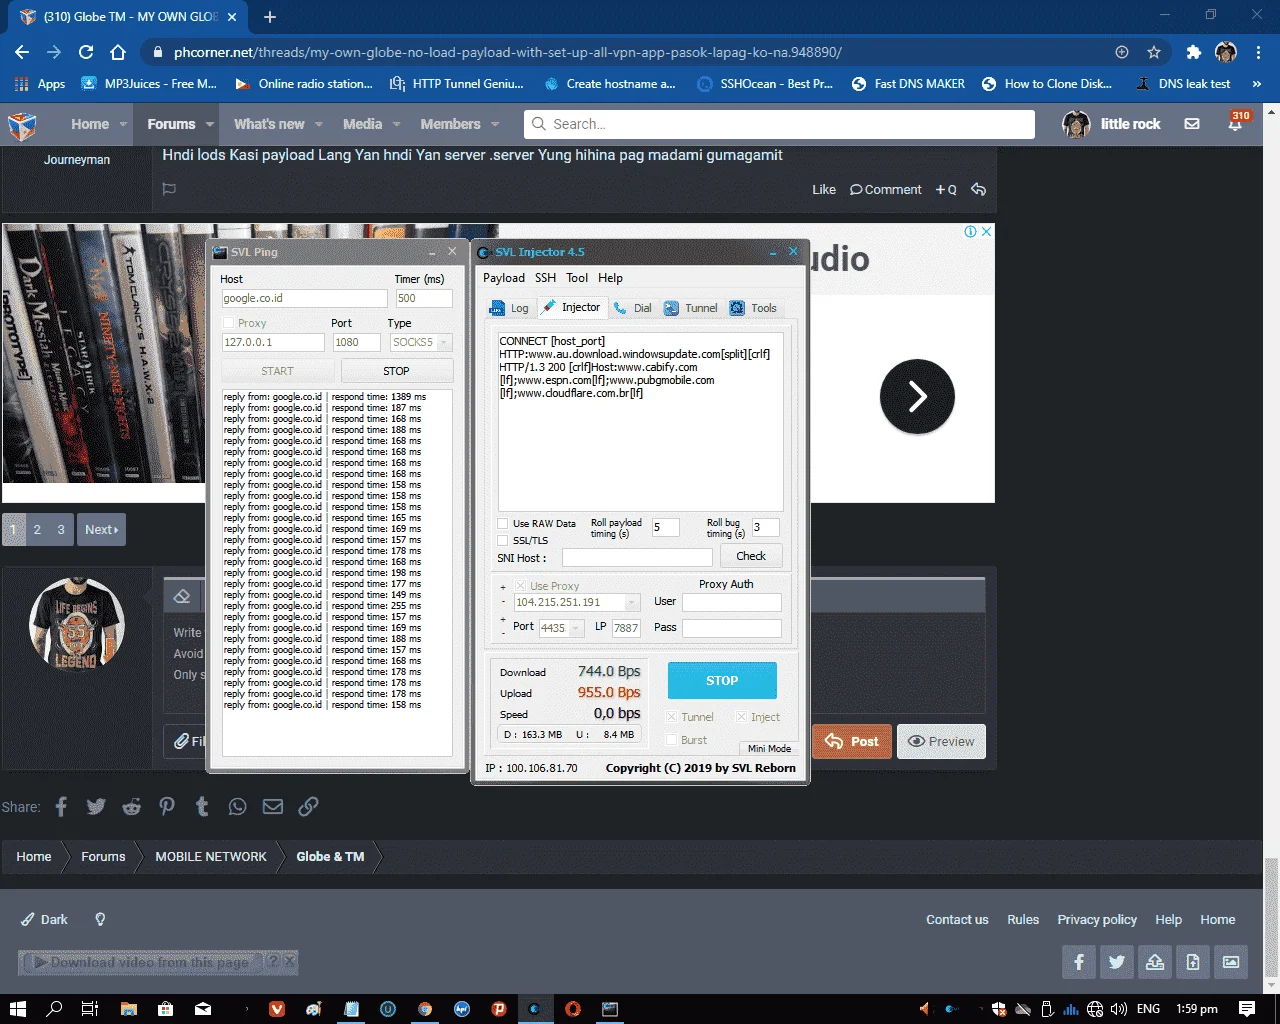Share the thread on Facebook
This screenshot has height=1024, width=1280.
(x=61, y=806)
